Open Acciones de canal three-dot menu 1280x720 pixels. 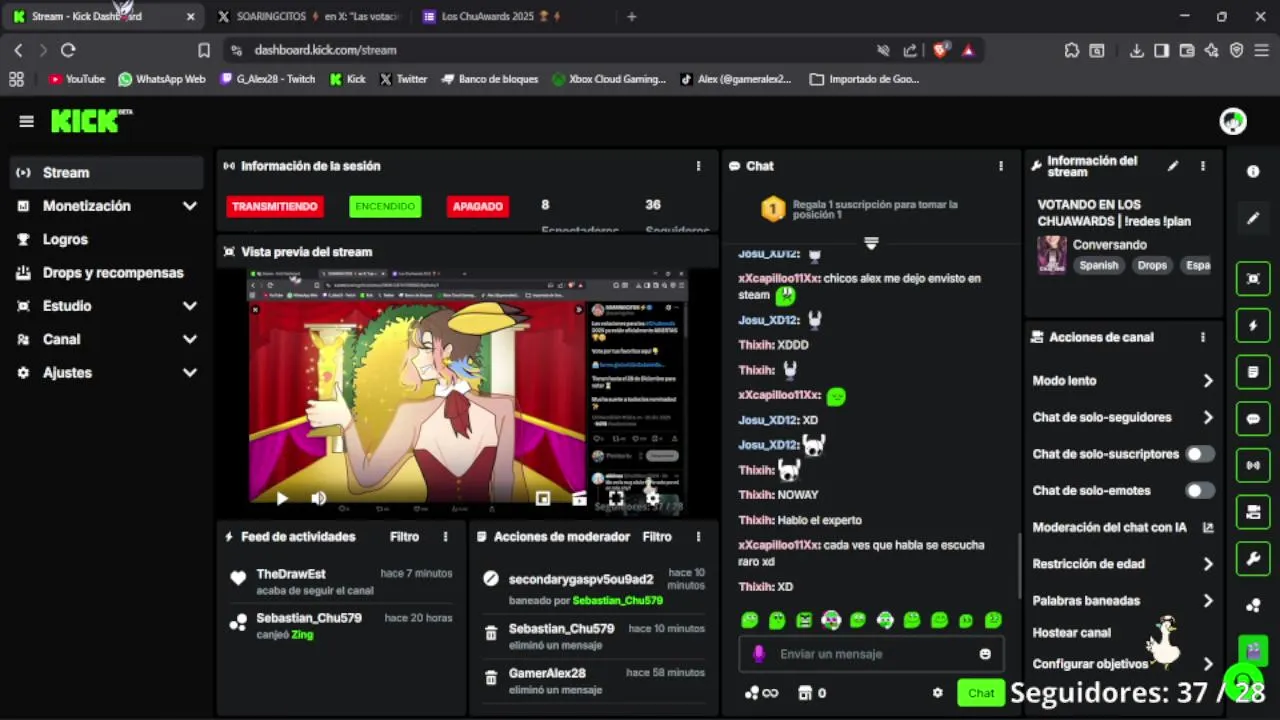tap(1203, 337)
